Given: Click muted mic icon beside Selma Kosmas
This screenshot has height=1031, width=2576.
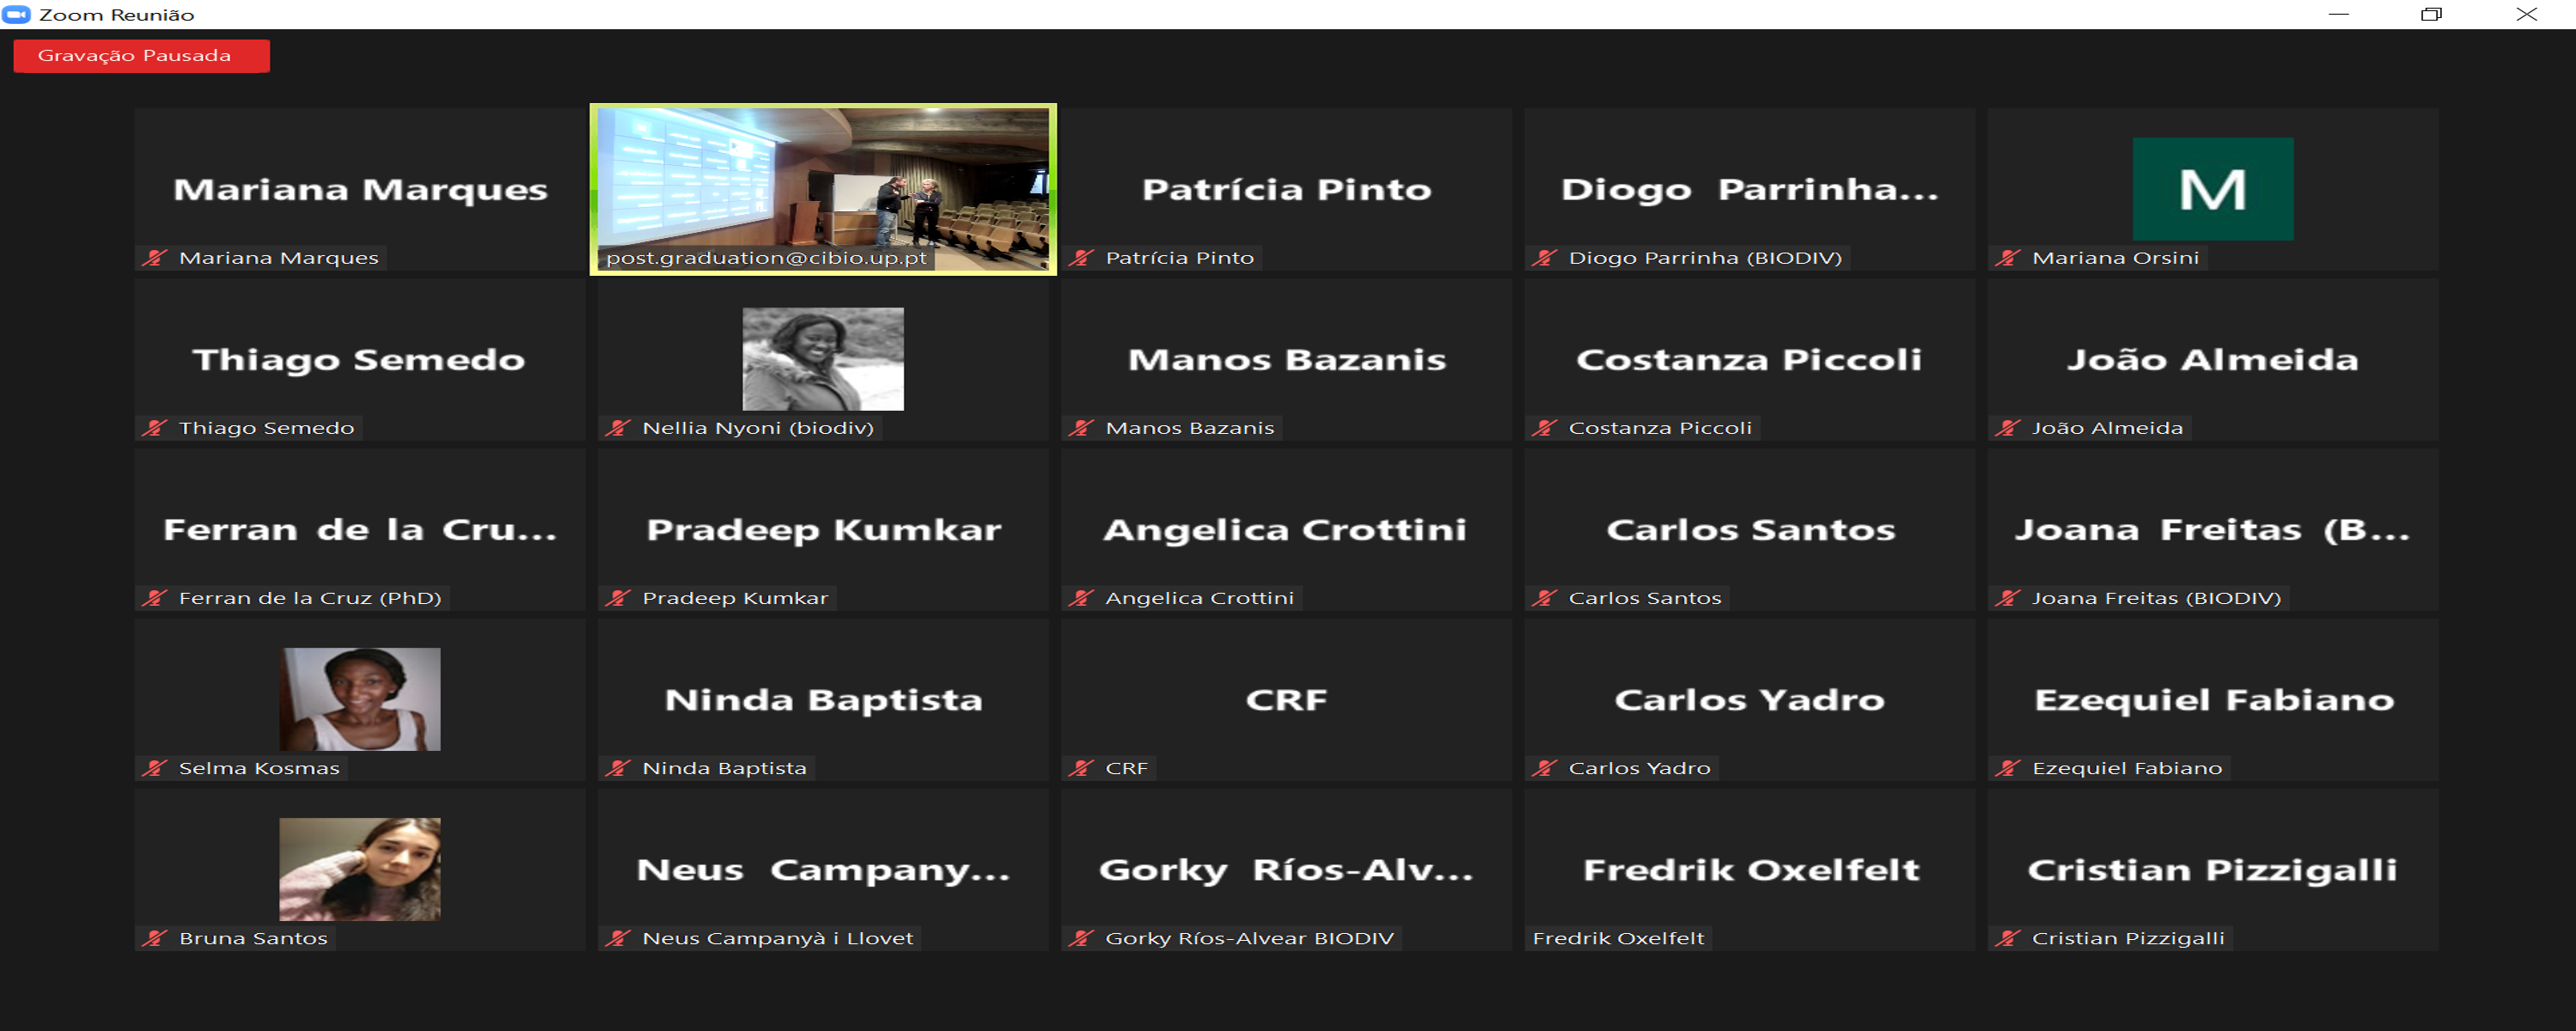Looking at the screenshot, I should pyautogui.click(x=154, y=768).
